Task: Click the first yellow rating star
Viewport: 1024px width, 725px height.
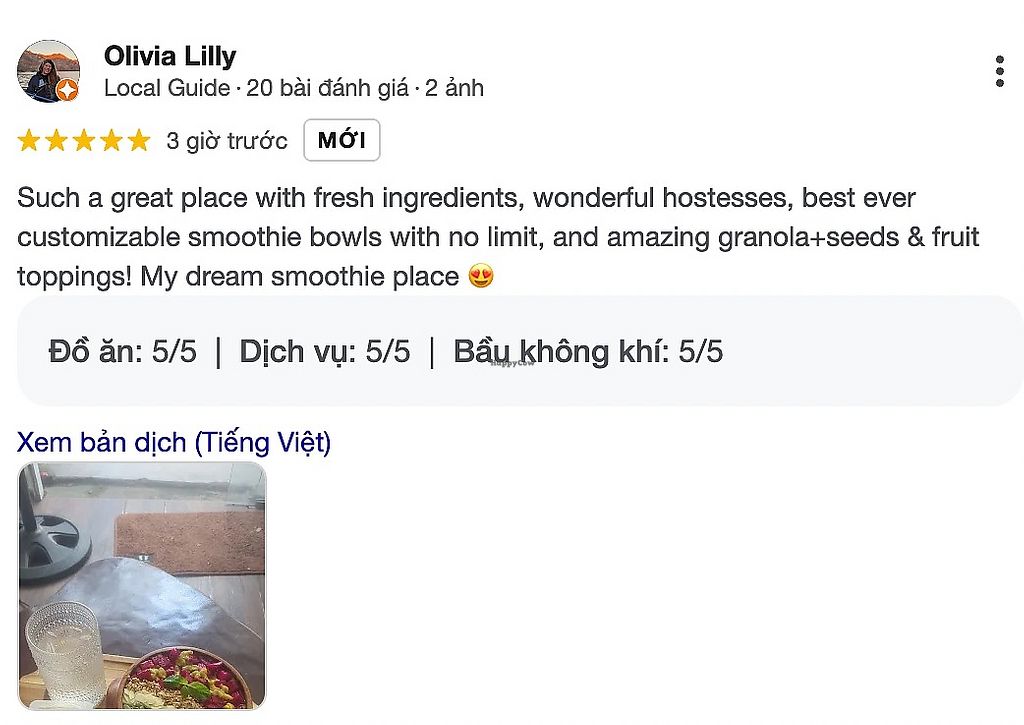Action: (x=29, y=141)
